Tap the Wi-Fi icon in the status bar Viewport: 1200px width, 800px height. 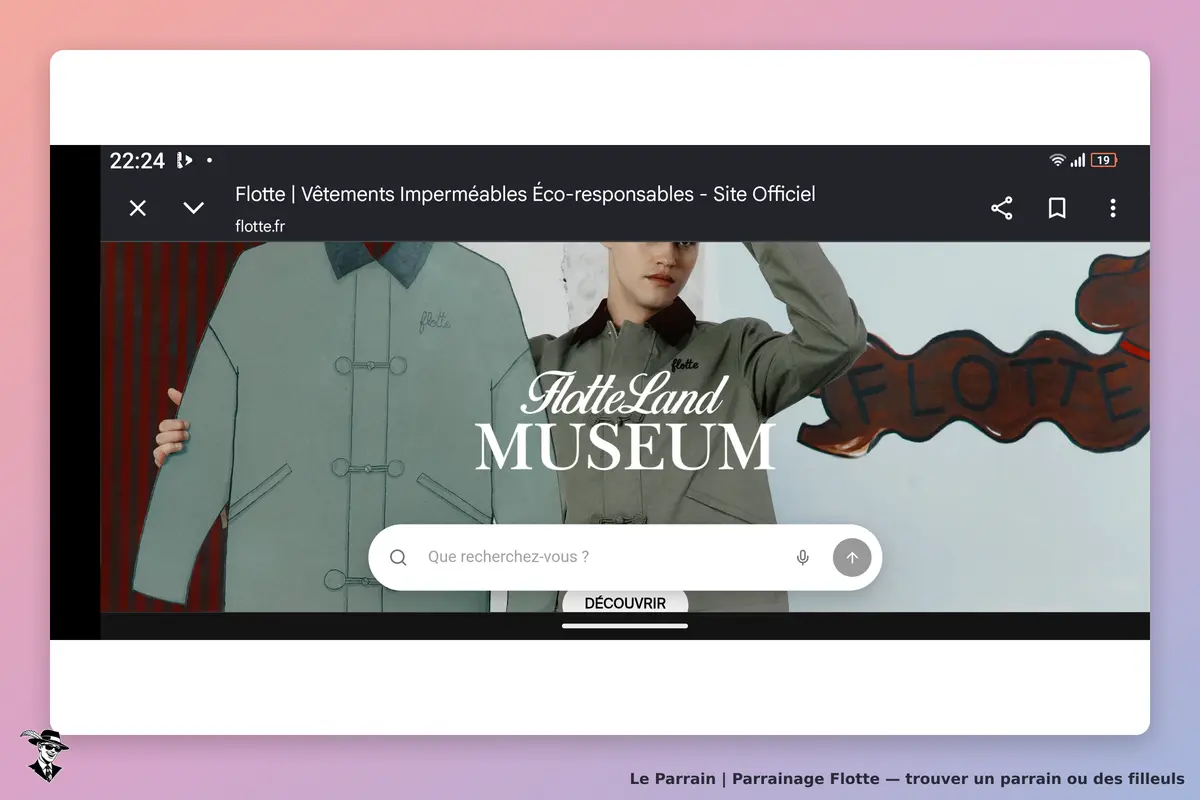click(x=1057, y=160)
